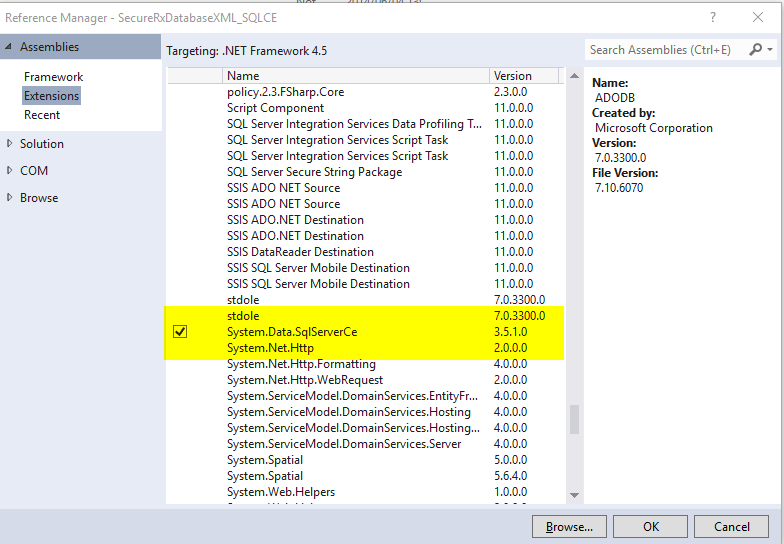This screenshot has width=784, height=544.
Task: Select the Script Component row
Action: tap(365, 108)
